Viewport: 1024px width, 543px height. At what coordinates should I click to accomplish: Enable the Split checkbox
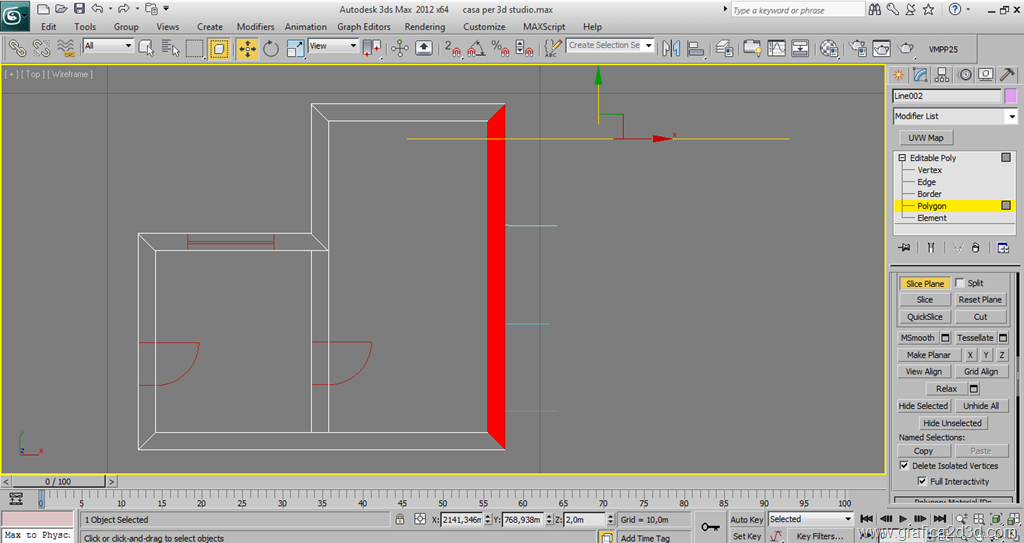pos(961,283)
